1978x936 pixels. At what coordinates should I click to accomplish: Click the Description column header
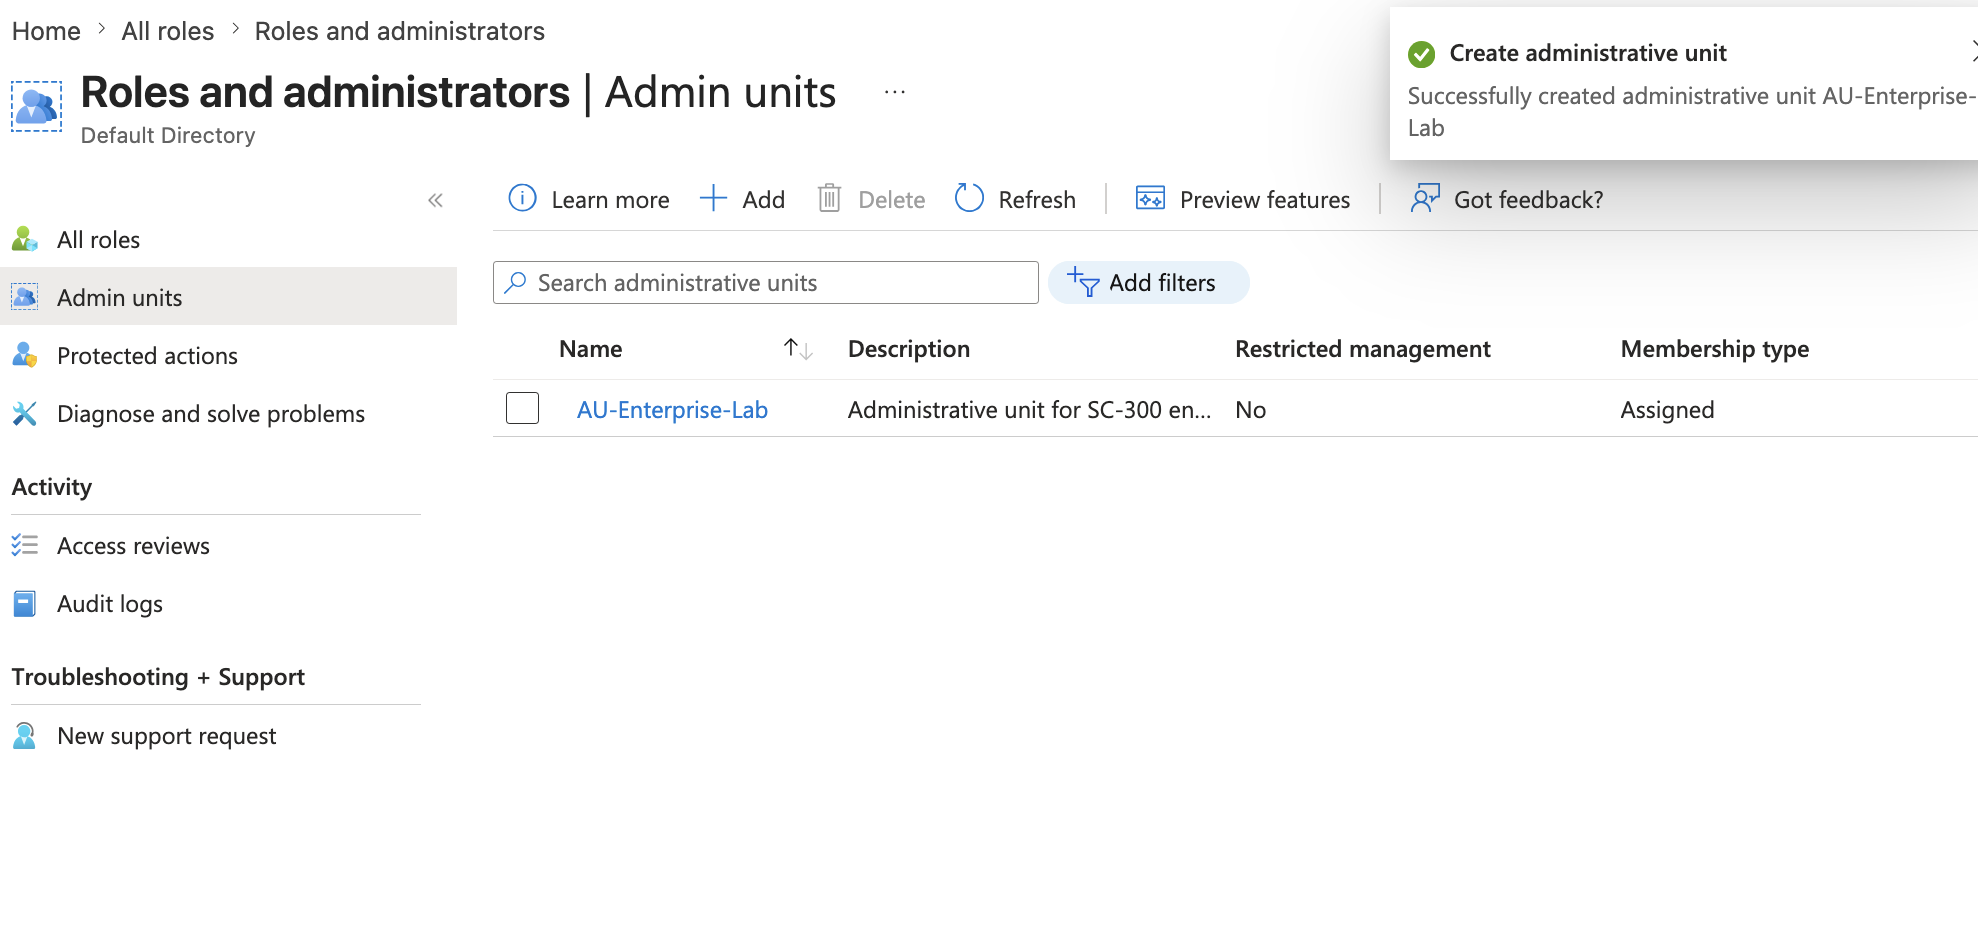[909, 349]
